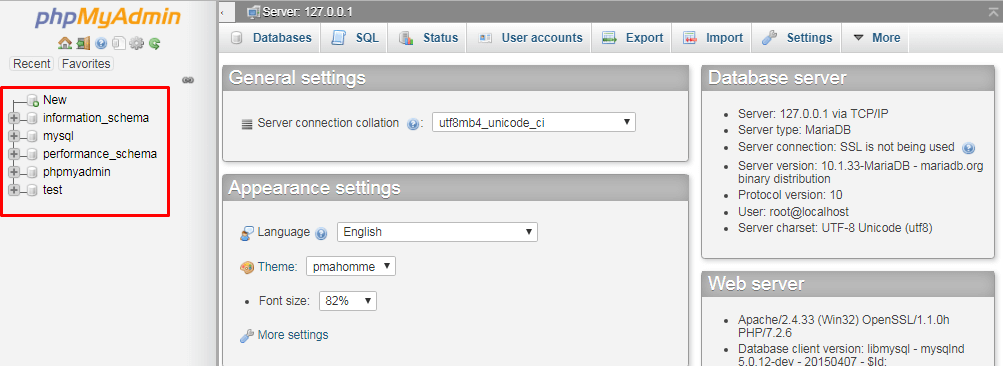Expand the test database node
The image size is (1003, 366).
click(14, 190)
